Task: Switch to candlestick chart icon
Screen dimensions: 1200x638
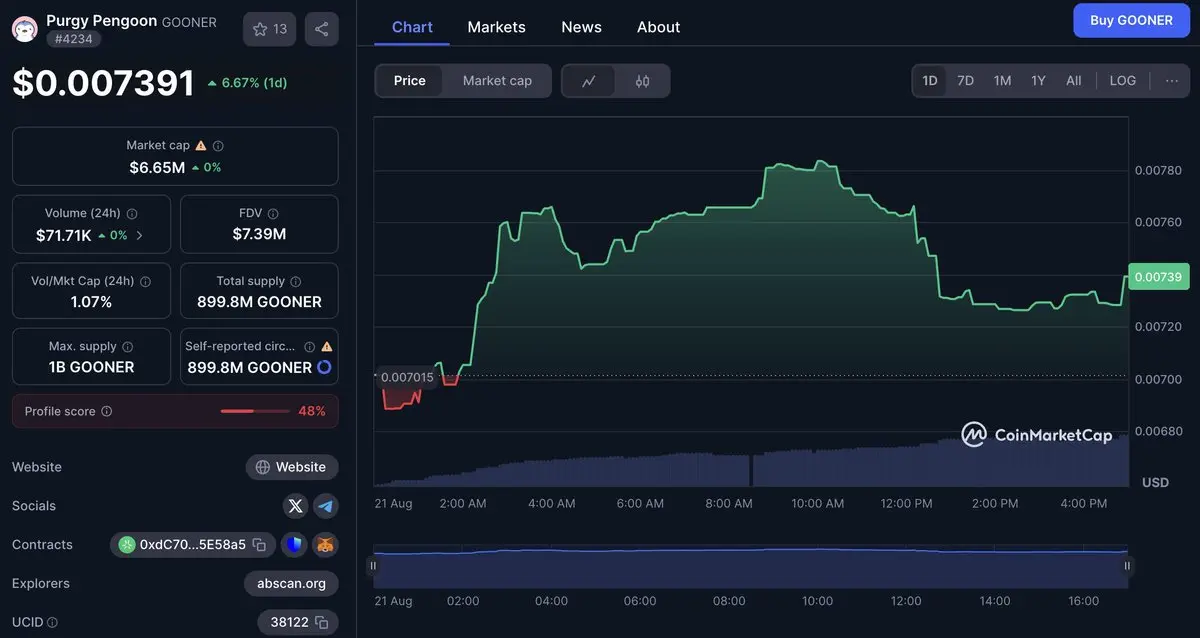Action: click(642, 81)
